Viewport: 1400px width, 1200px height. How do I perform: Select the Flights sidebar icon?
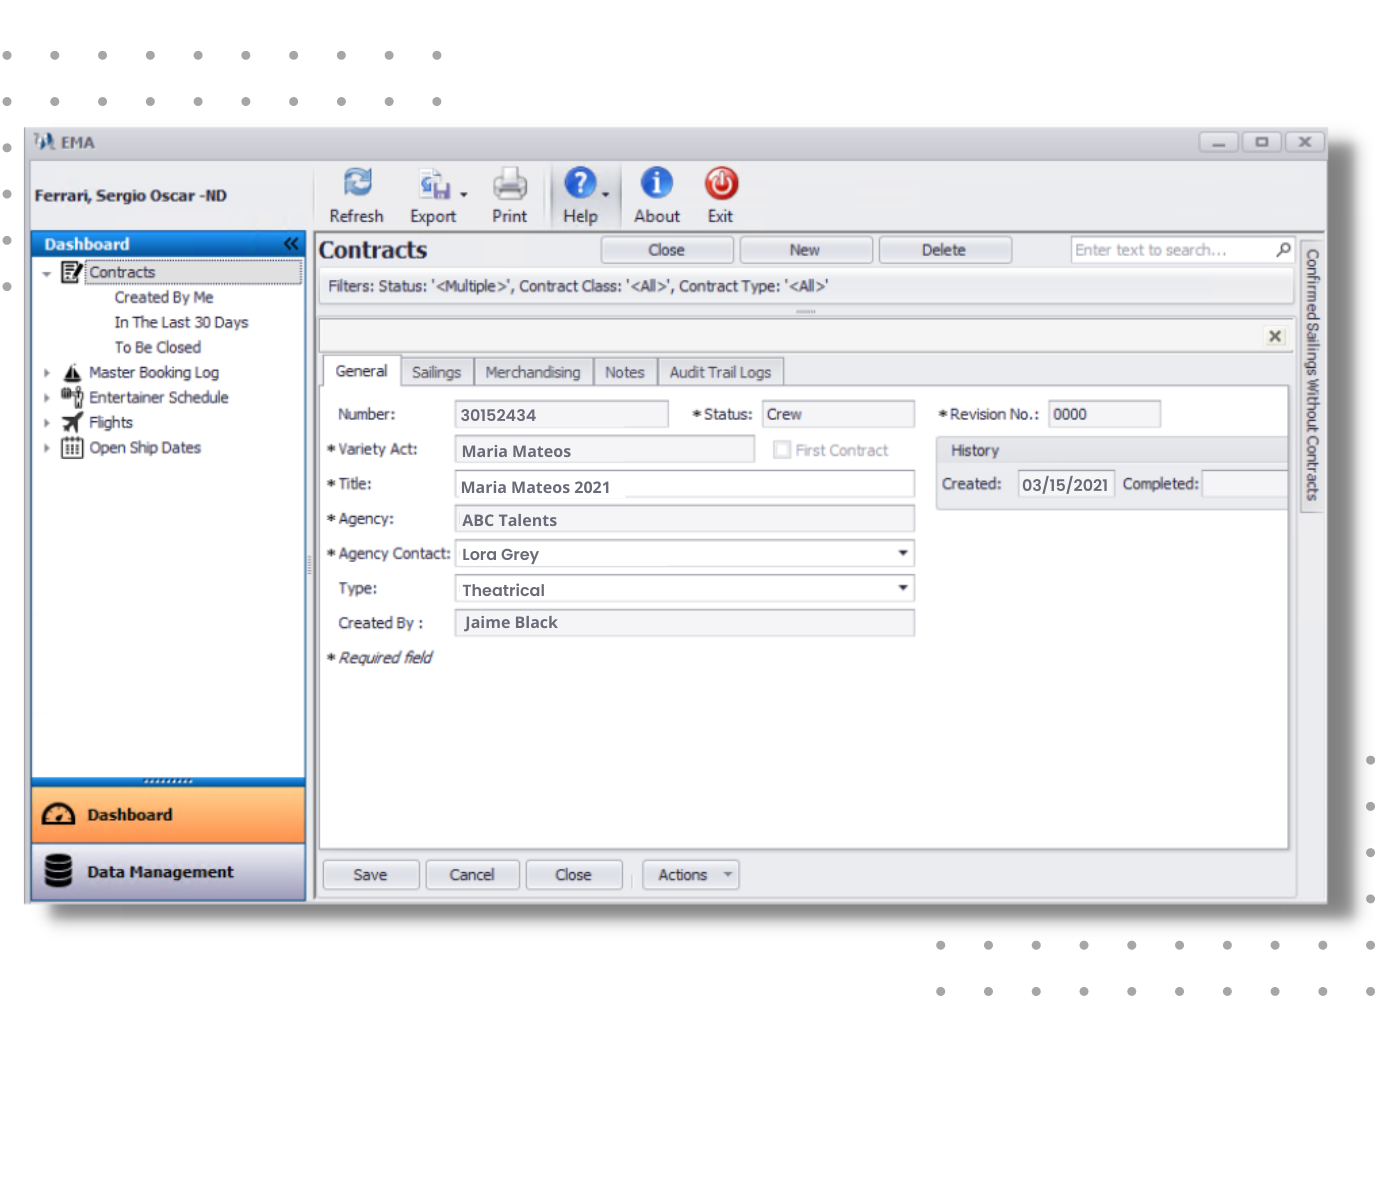[x=74, y=422]
